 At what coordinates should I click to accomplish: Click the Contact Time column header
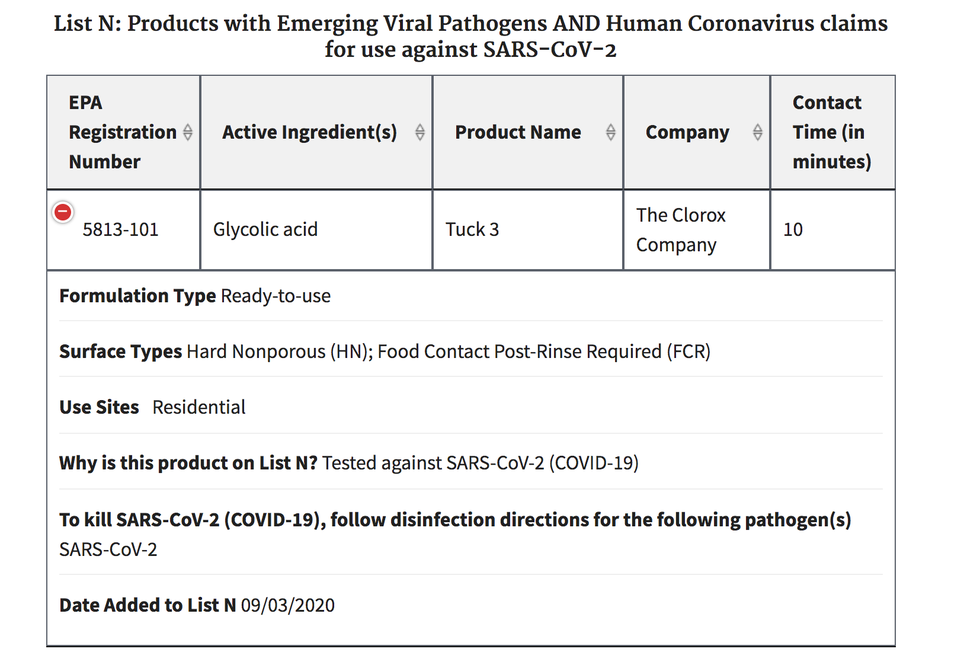pos(833,133)
